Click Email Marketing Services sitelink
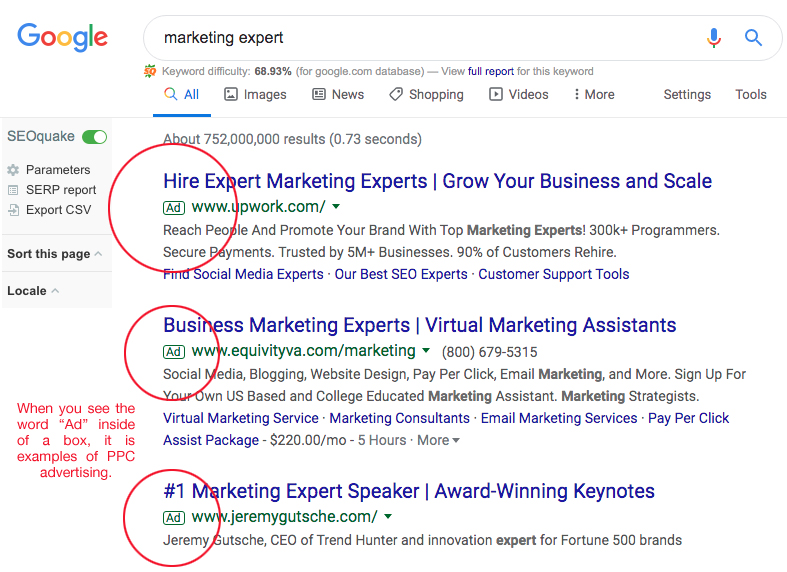The image size is (787, 572). click(x=559, y=418)
